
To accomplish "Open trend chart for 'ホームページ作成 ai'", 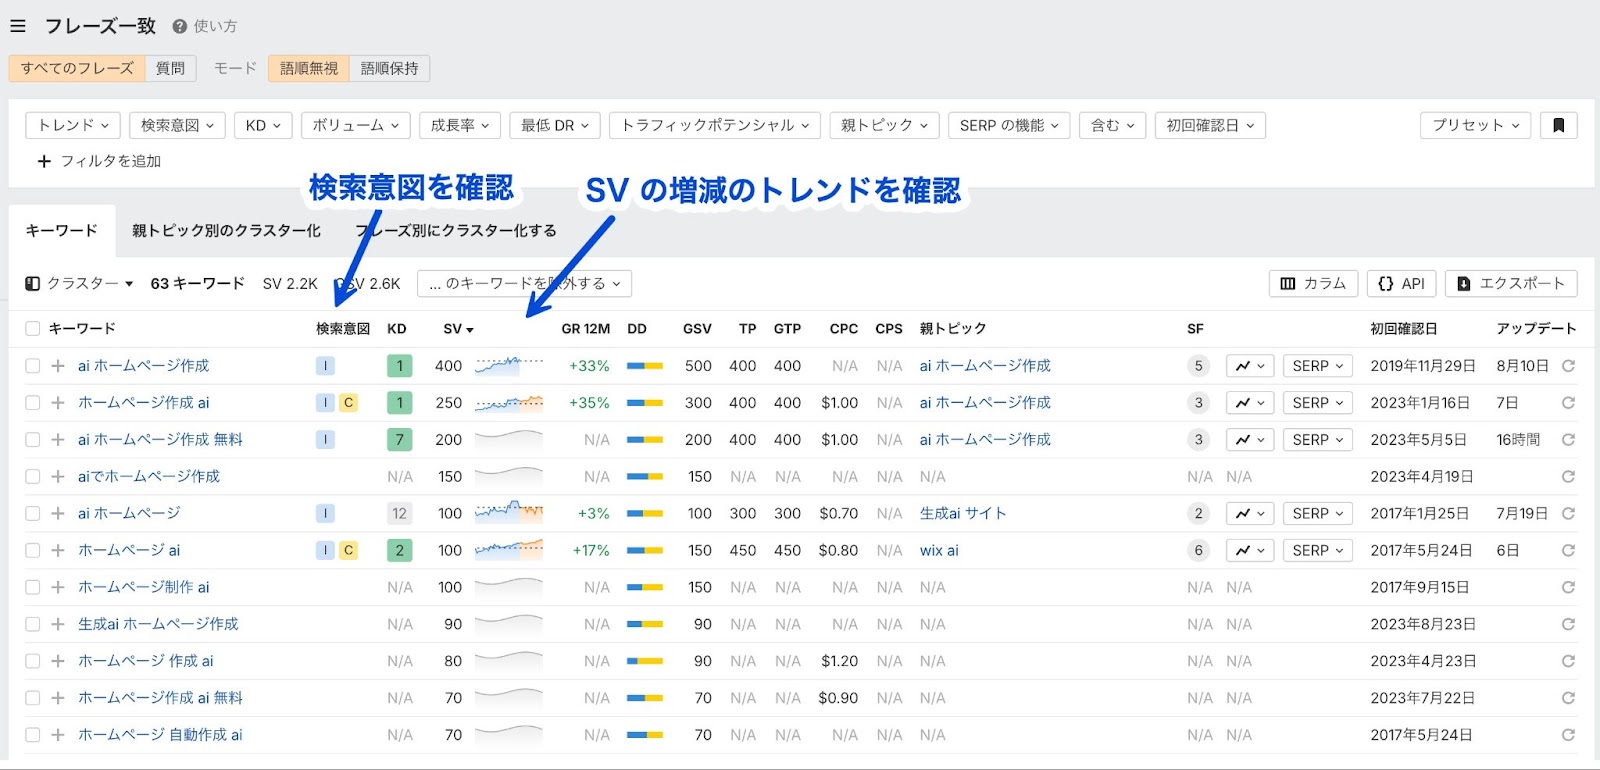I will (x=1250, y=403).
